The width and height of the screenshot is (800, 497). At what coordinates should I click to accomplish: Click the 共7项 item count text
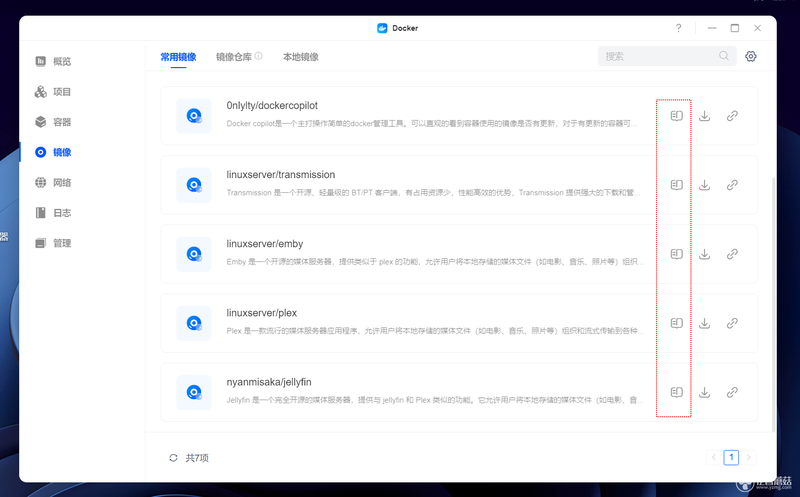tap(197, 458)
